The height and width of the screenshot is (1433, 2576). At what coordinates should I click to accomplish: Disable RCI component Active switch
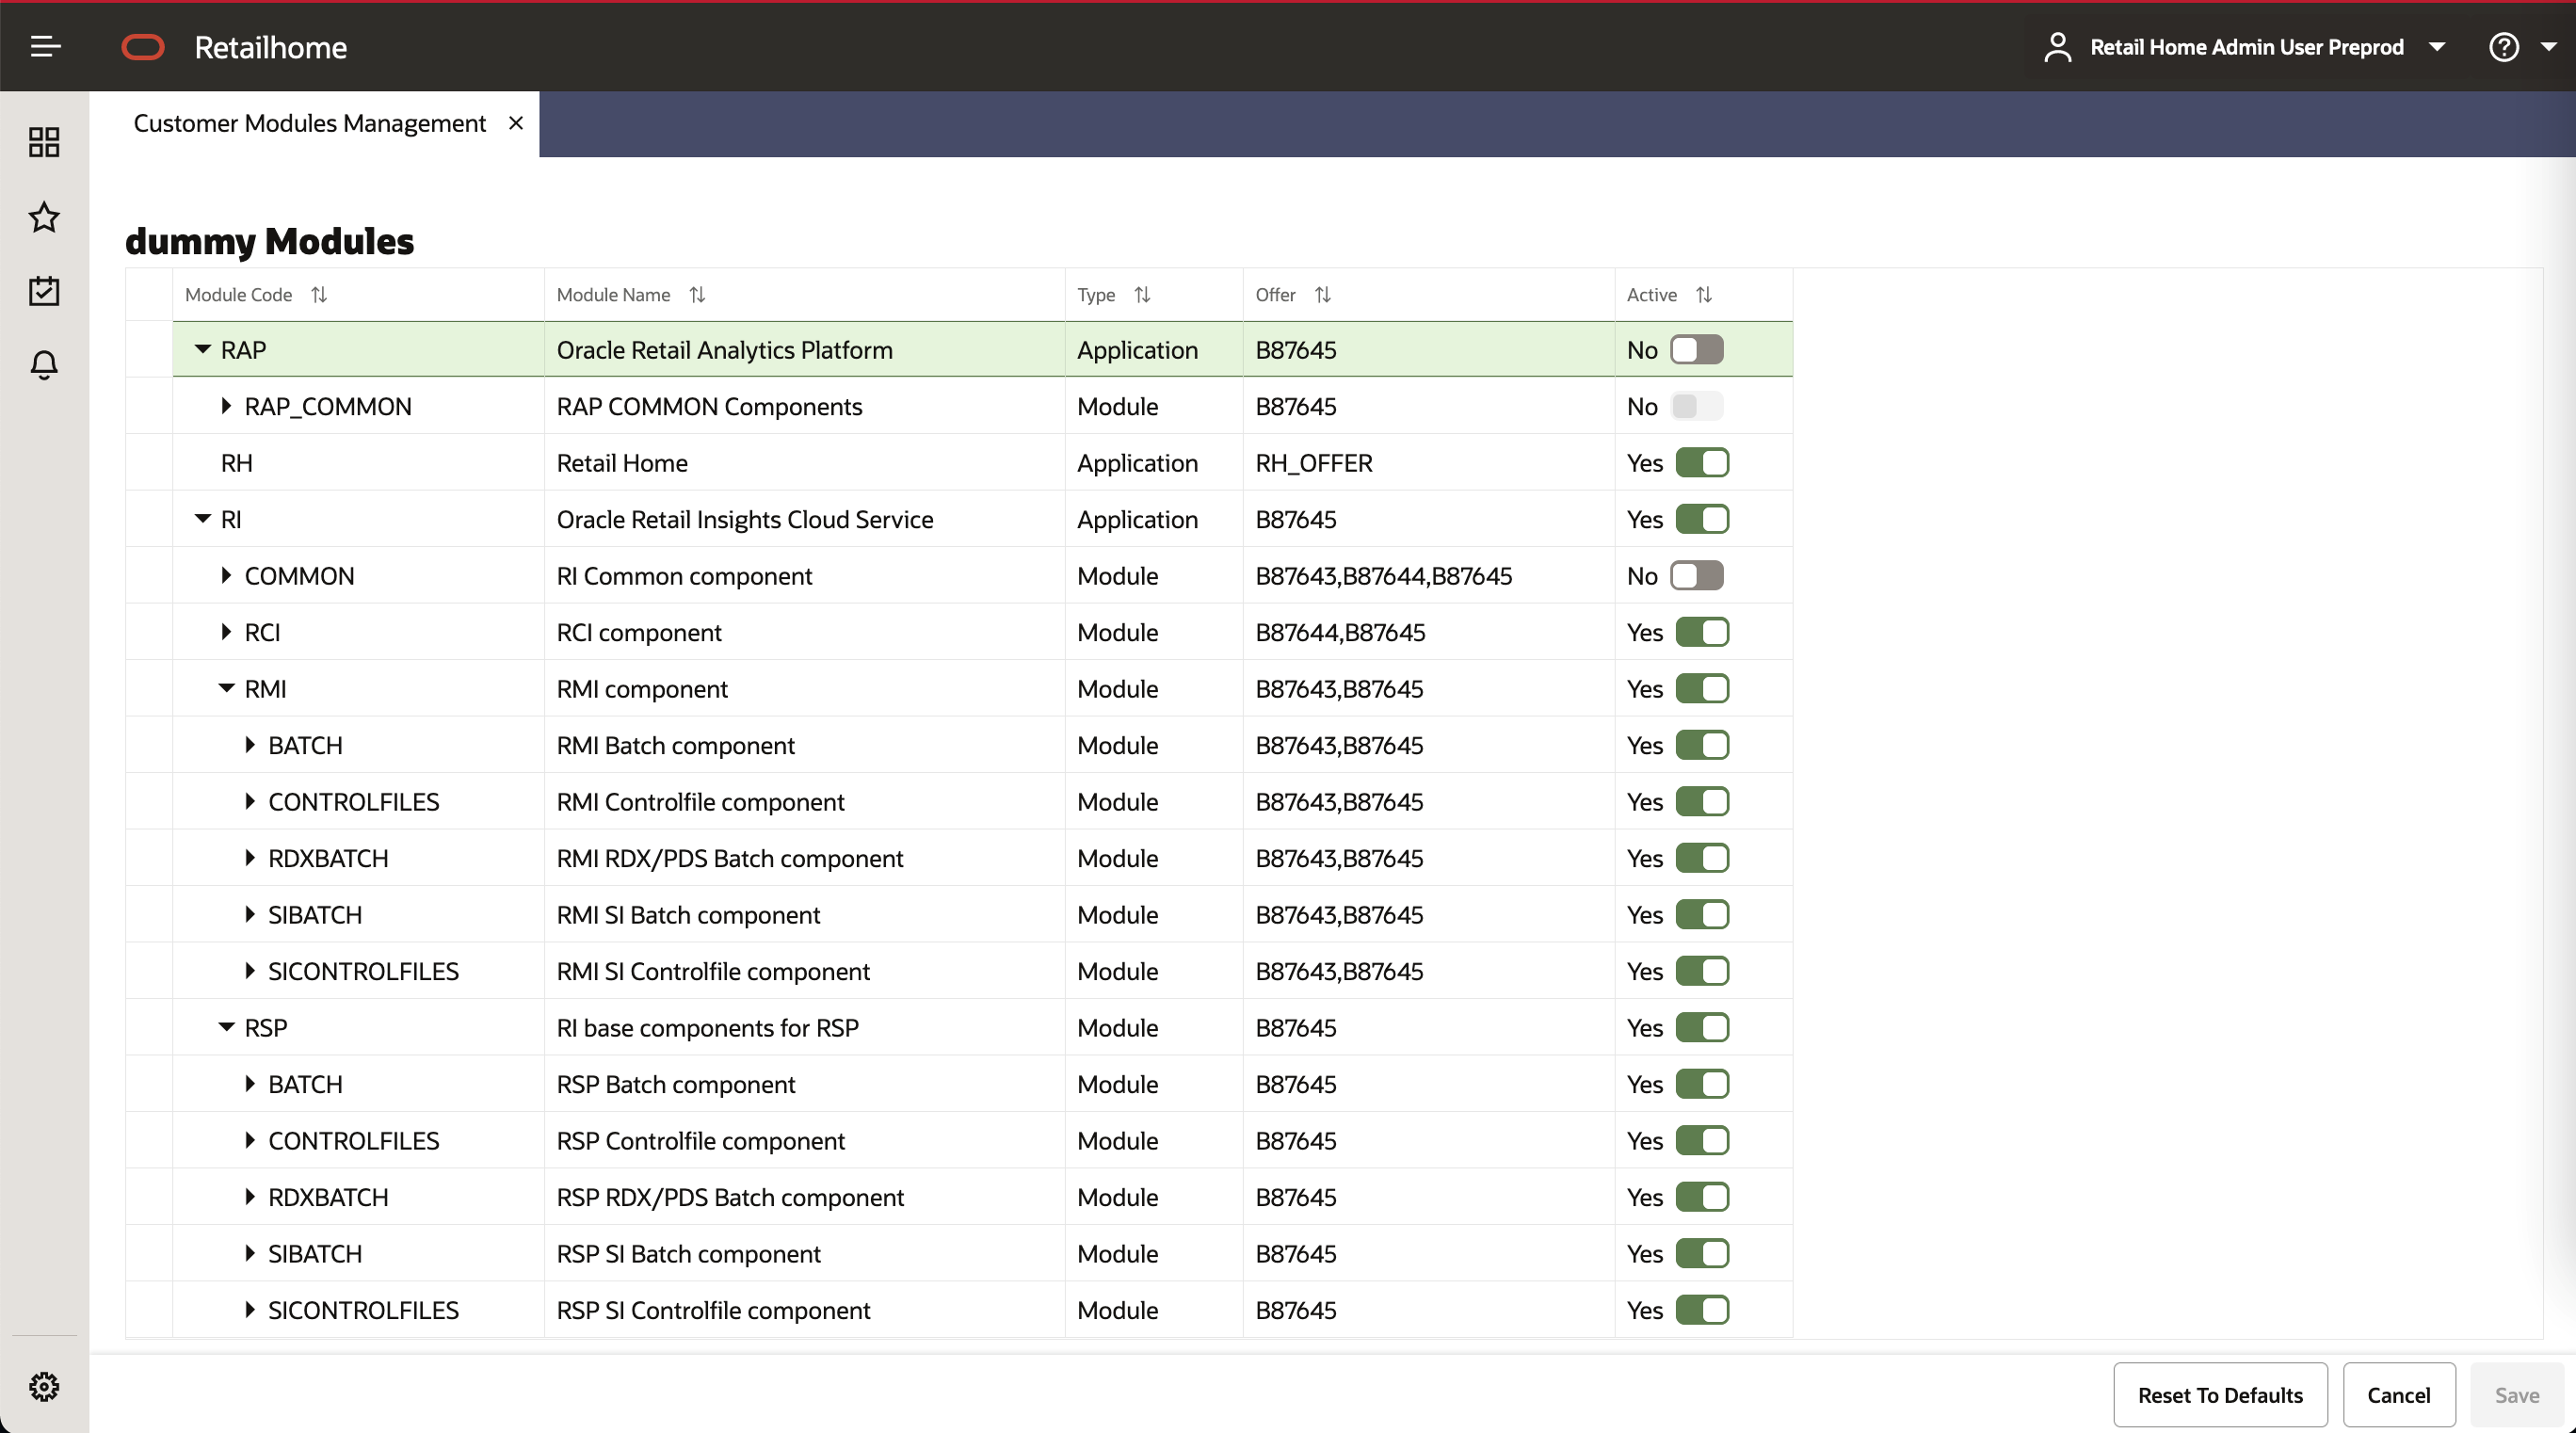[1703, 633]
